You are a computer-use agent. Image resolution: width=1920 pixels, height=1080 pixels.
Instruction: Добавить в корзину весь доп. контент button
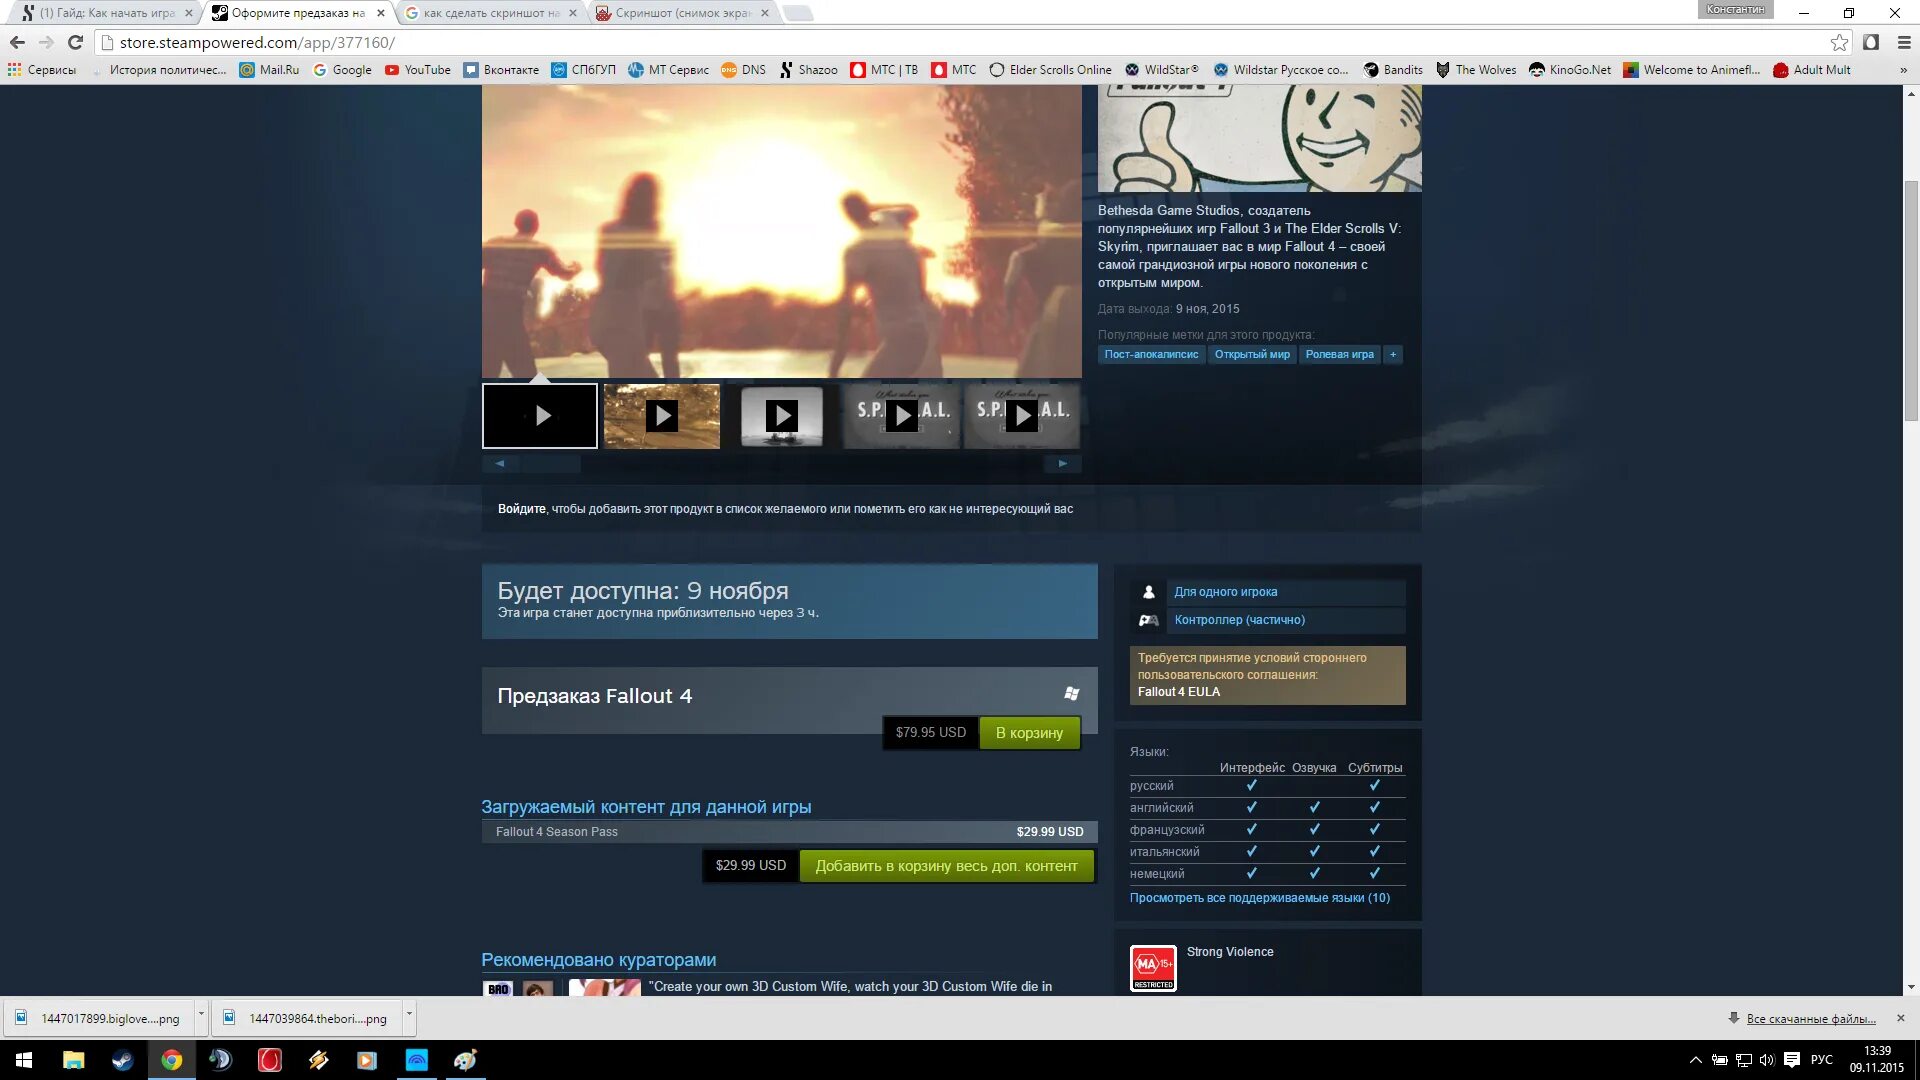pos(945,865)
